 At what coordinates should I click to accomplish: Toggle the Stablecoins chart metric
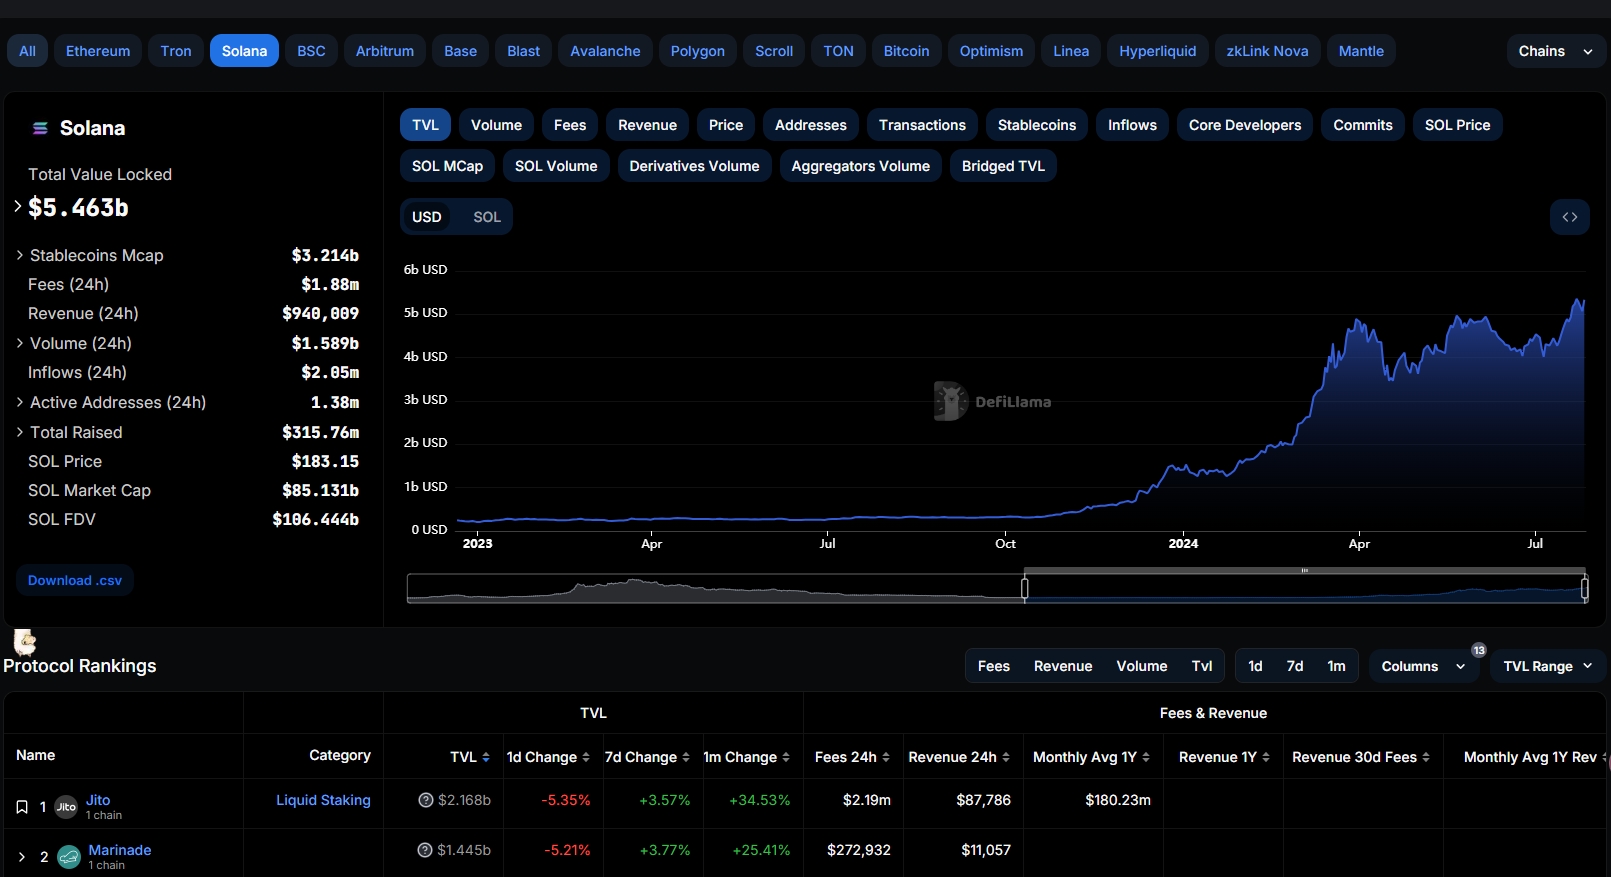[x=1037, y=125]
